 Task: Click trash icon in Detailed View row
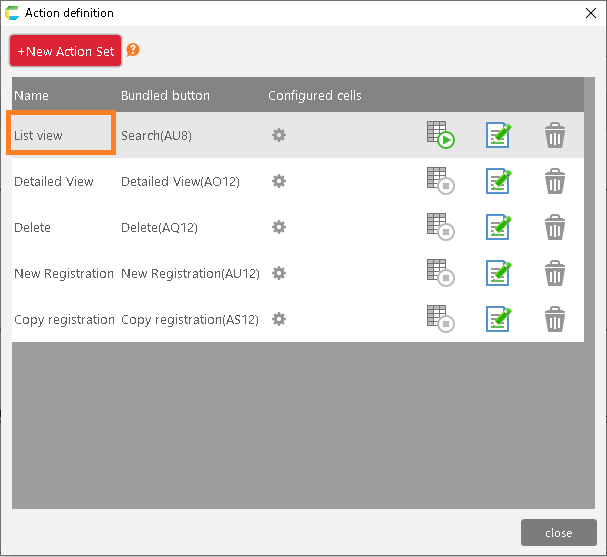555,181
